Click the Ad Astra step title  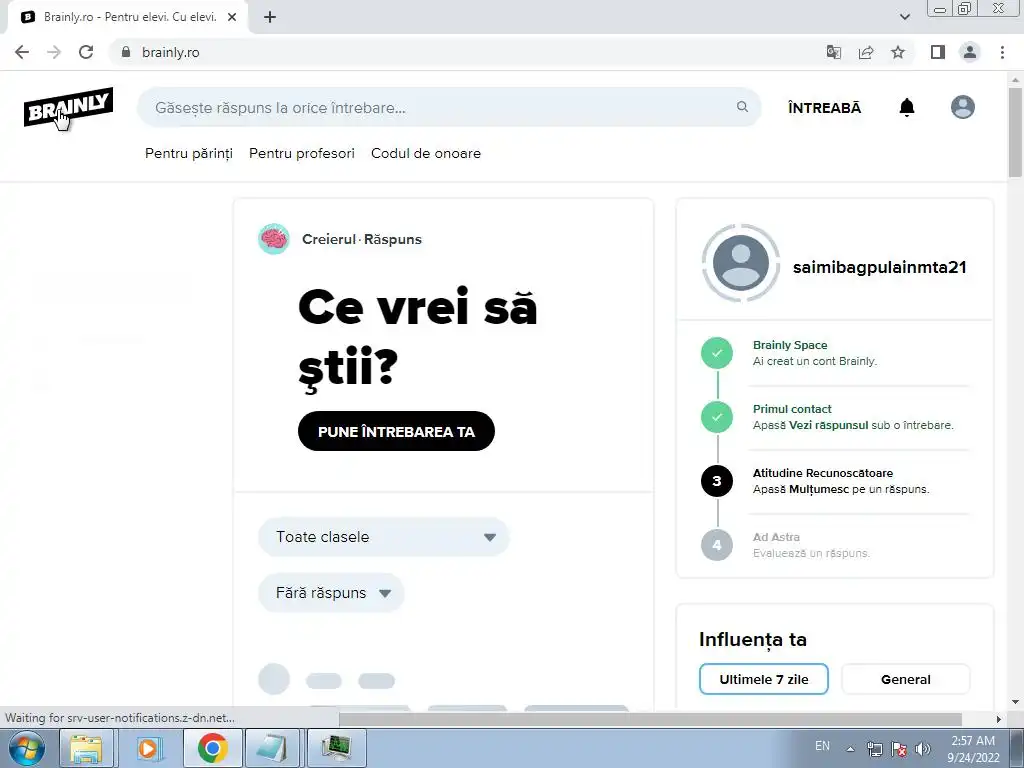(x=776, y=537)
